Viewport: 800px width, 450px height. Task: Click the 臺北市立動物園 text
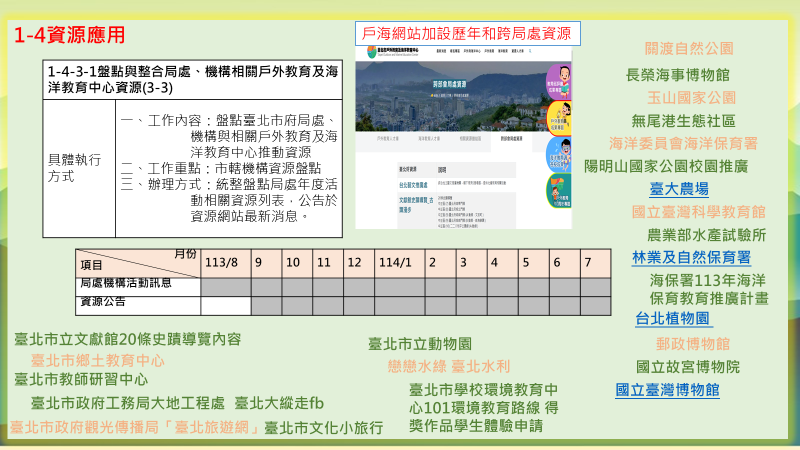click(x=420, y=344)
